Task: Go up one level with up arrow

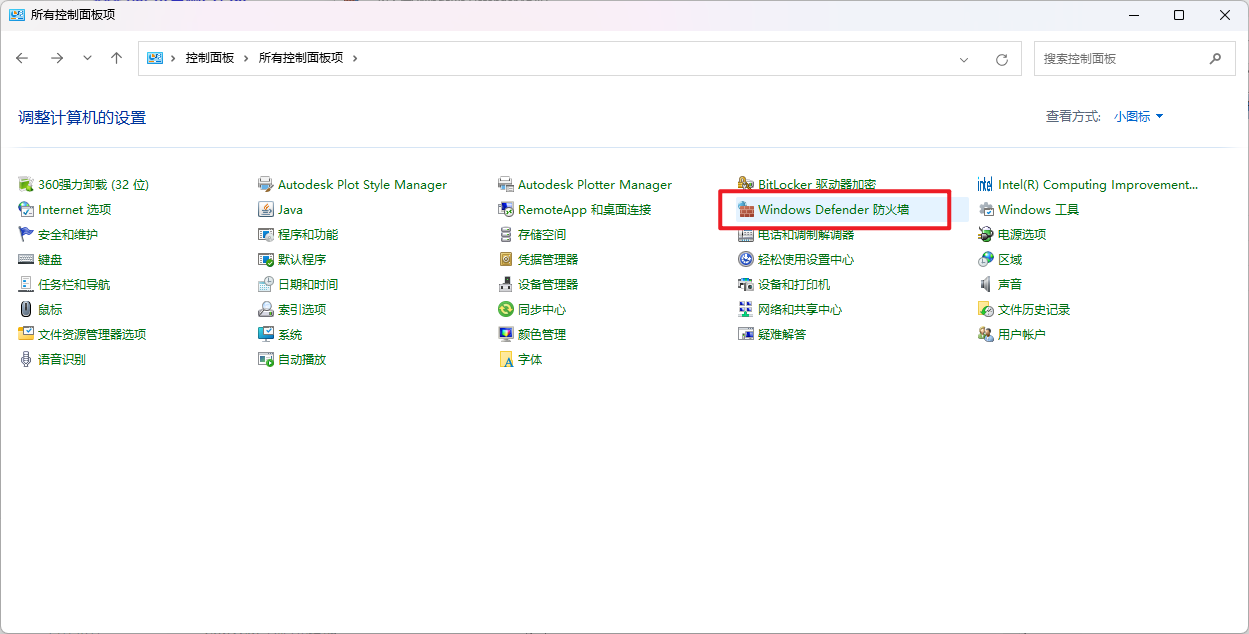Action: click(x=116, y=58)
